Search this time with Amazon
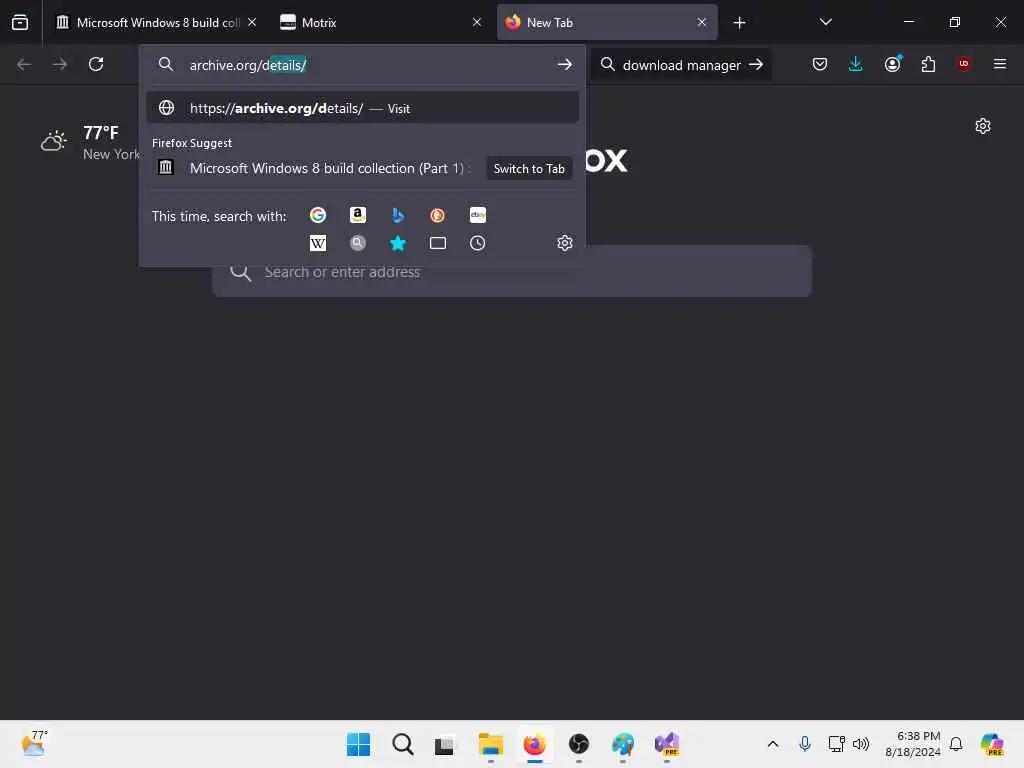 358,215
